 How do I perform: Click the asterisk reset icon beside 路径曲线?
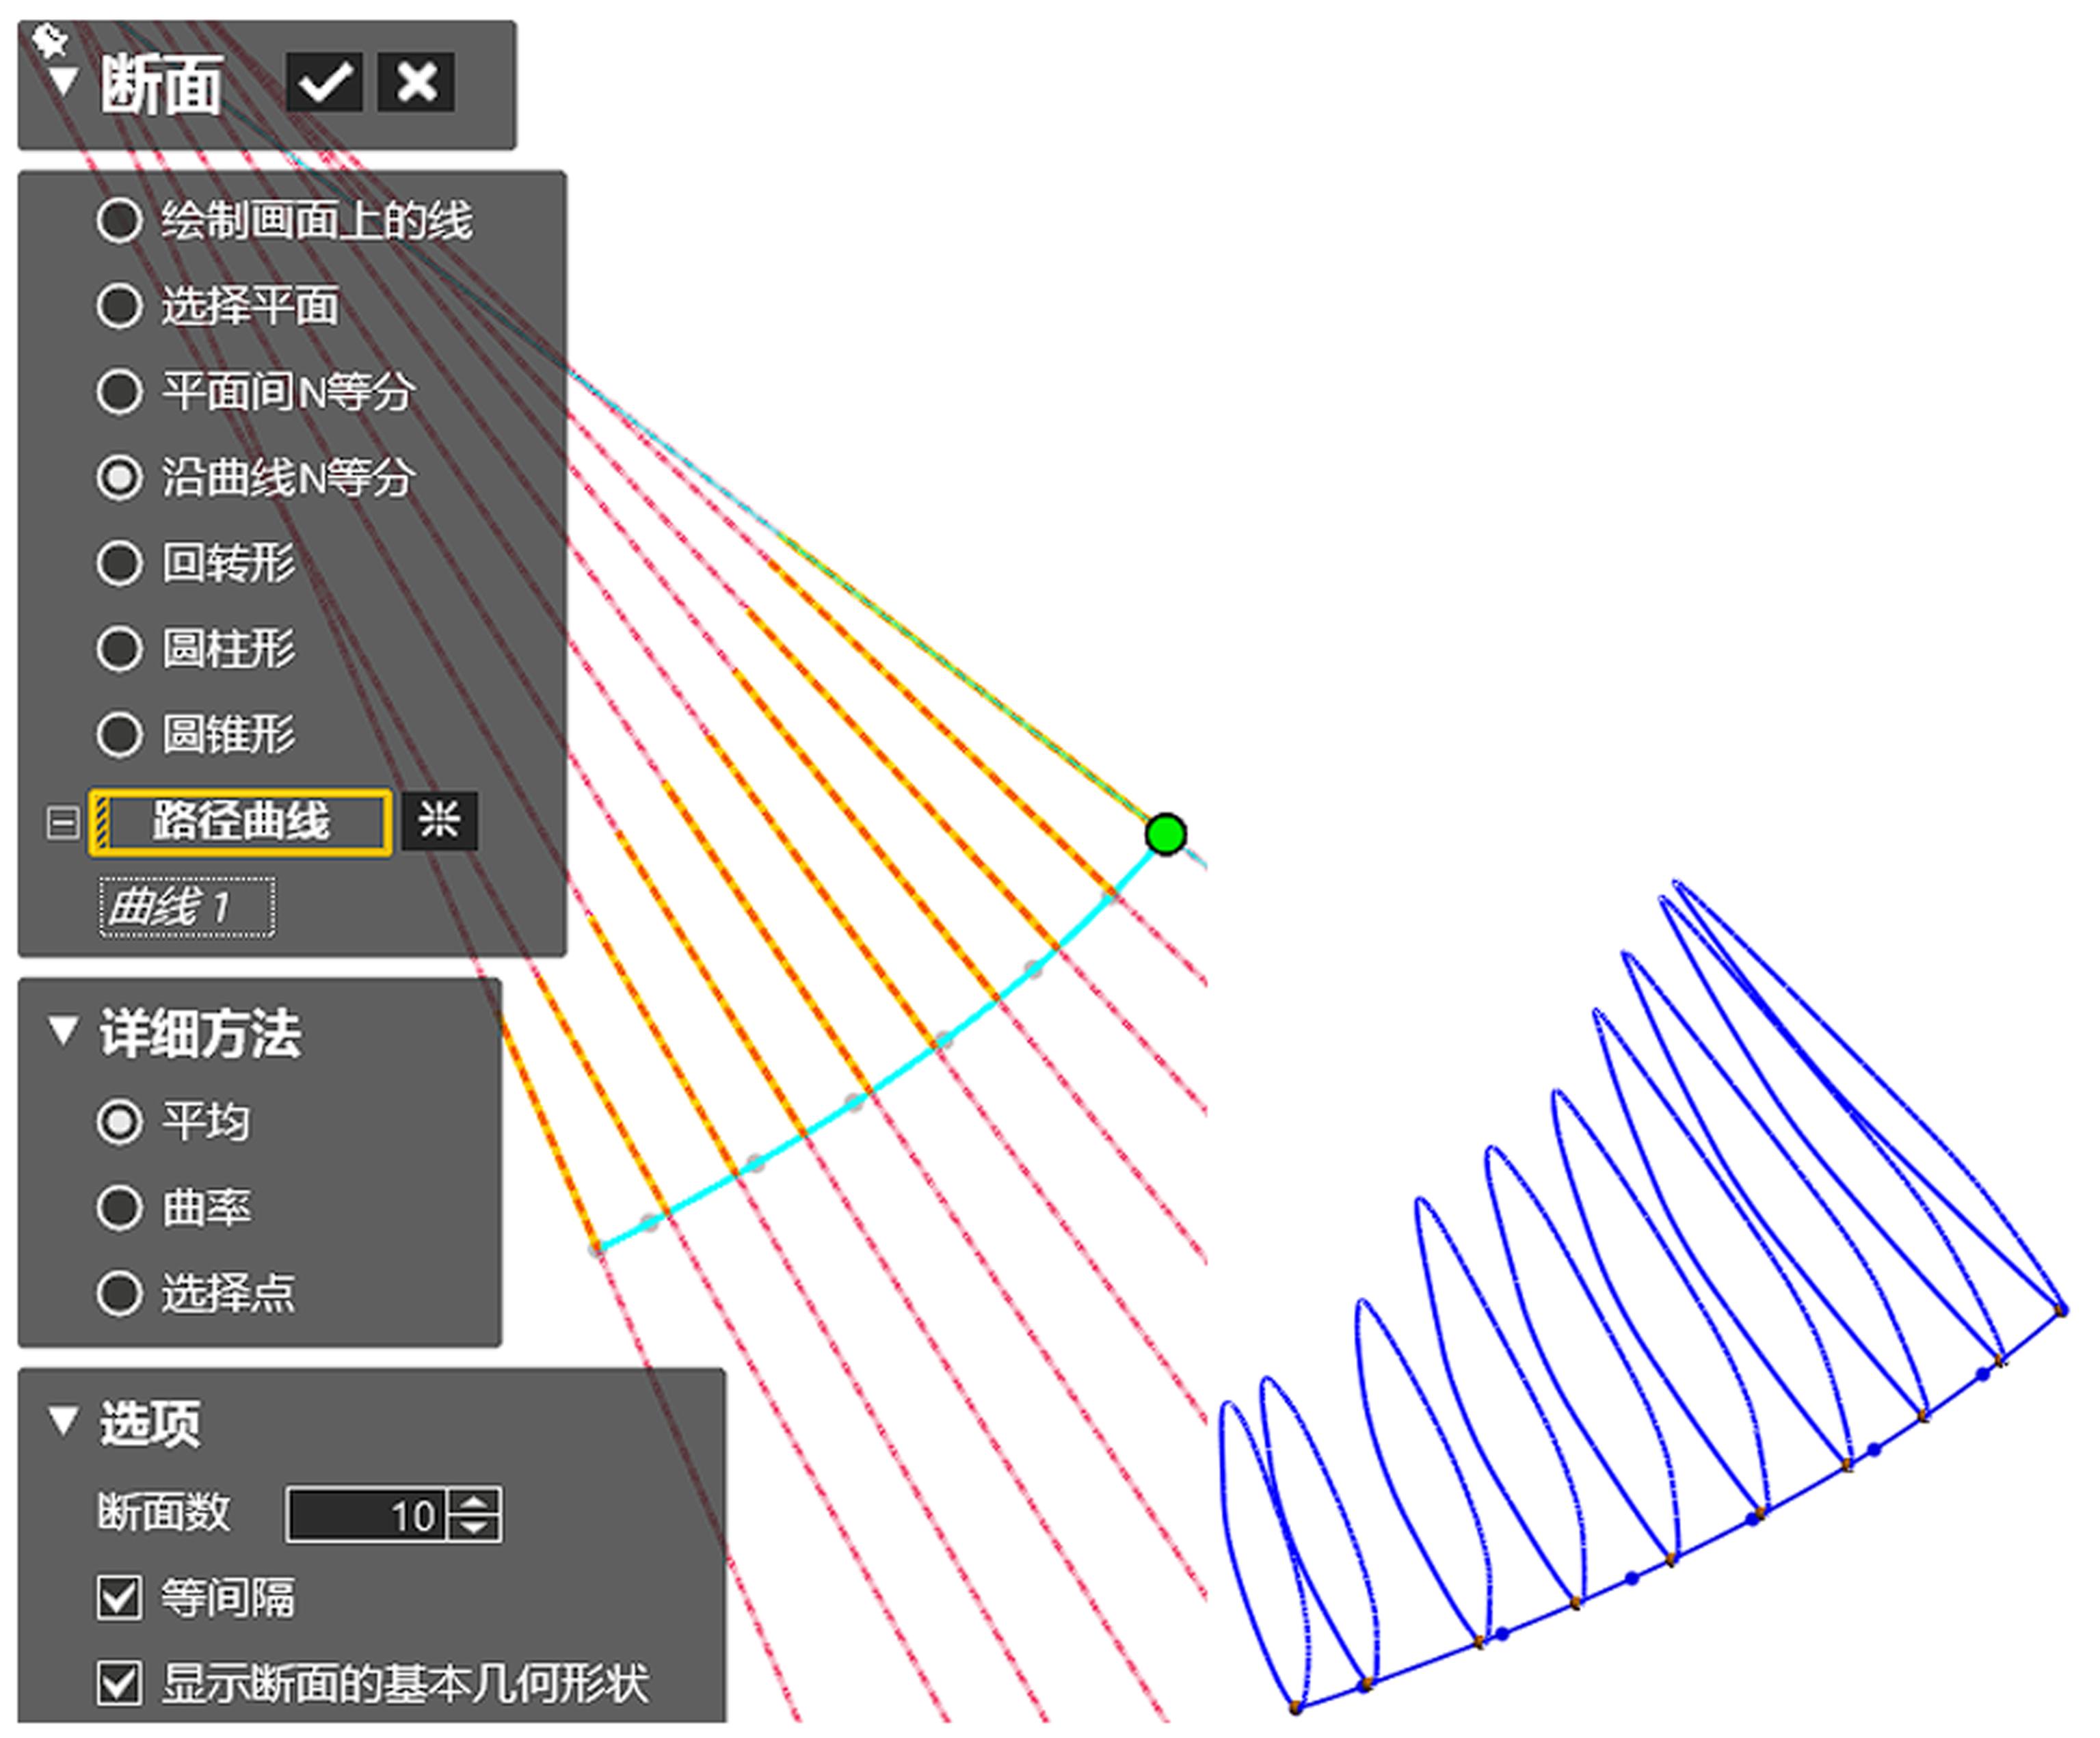(439, 822)
